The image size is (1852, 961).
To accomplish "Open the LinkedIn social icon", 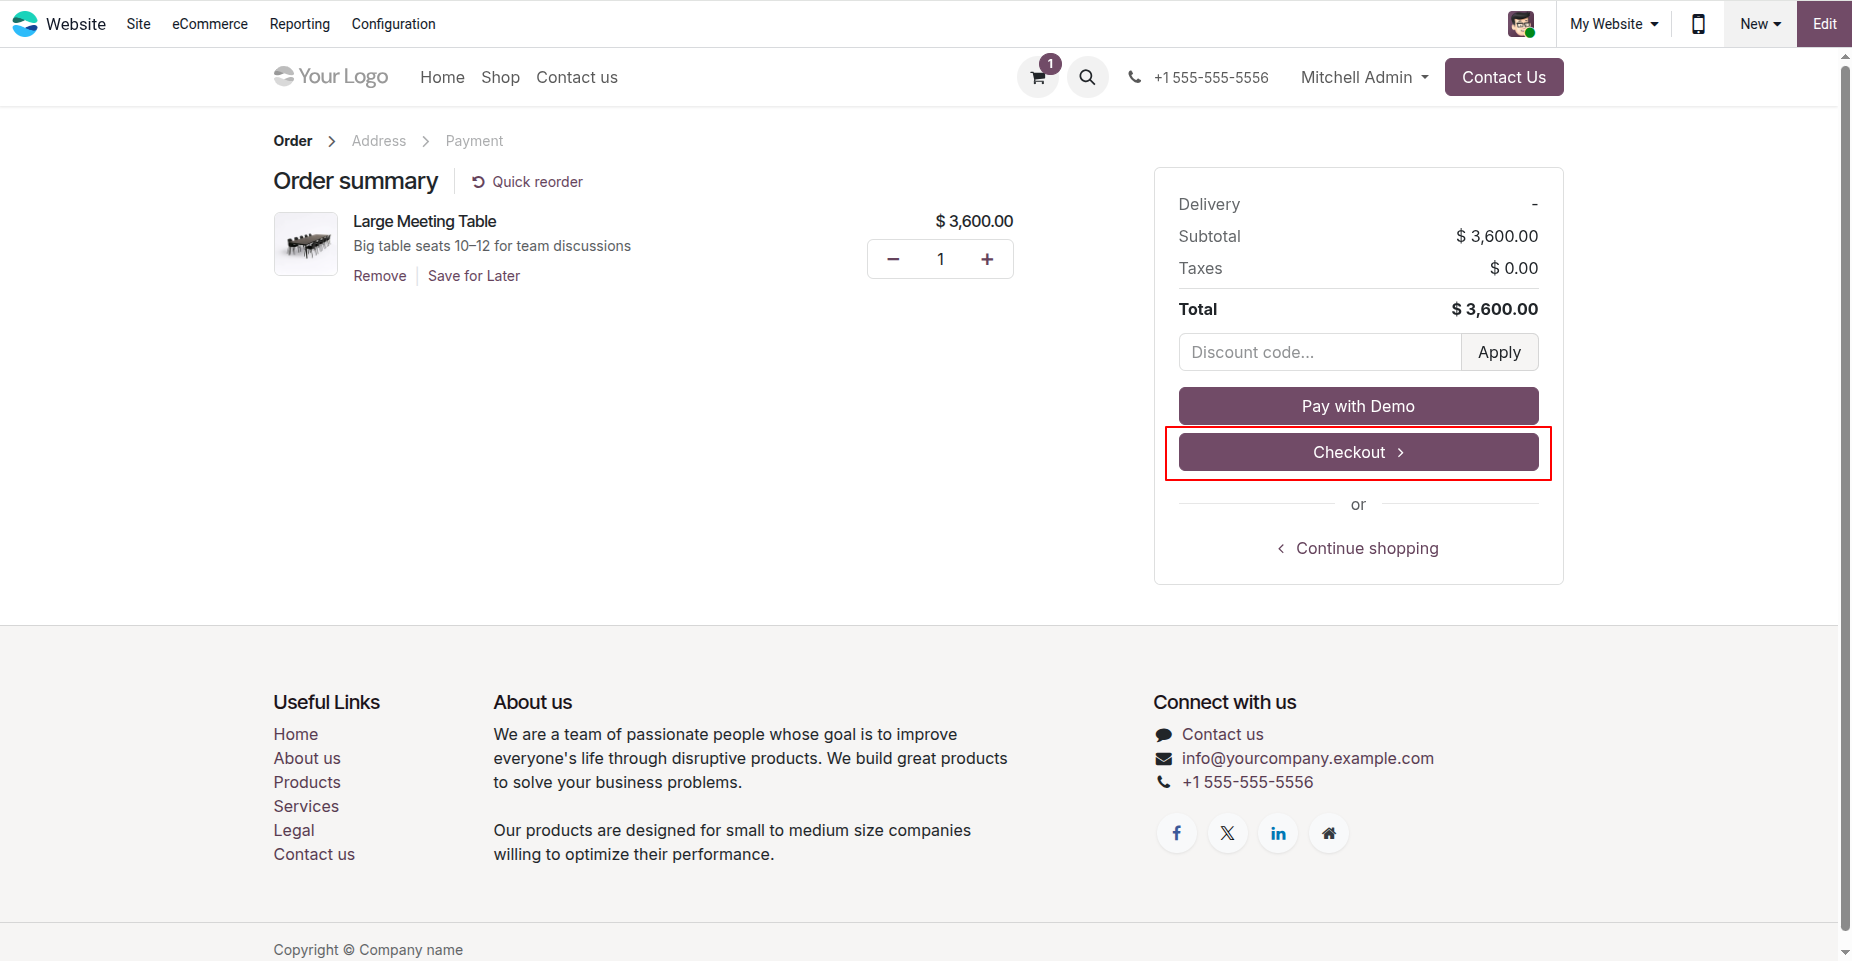I will click(1277, 833).
